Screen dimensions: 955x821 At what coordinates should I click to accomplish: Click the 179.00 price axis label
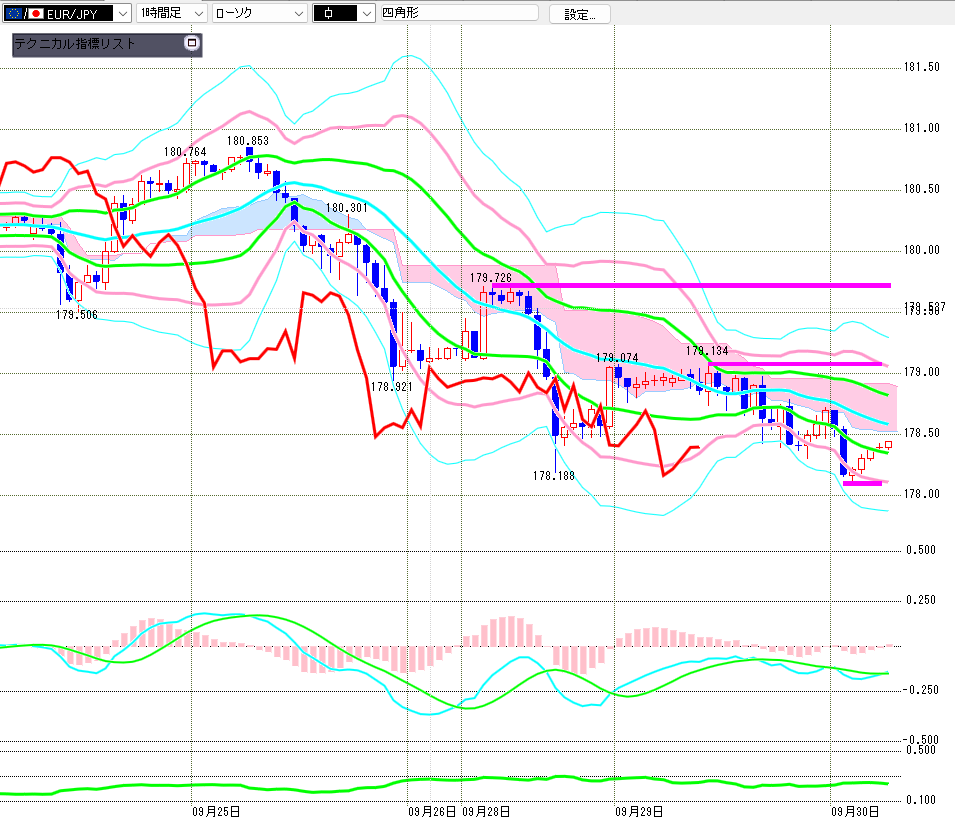click(x=922, y=372)
